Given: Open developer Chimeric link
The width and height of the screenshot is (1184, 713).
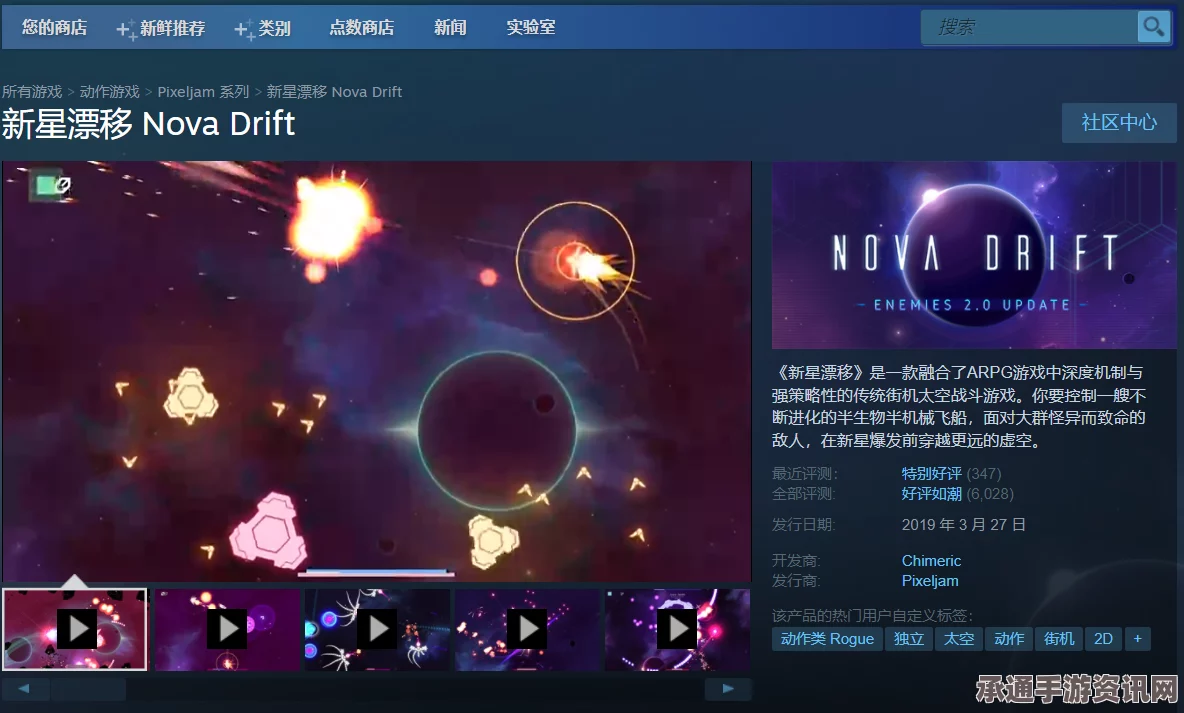Looking at the screenshot, I should (x=931, y=560).
